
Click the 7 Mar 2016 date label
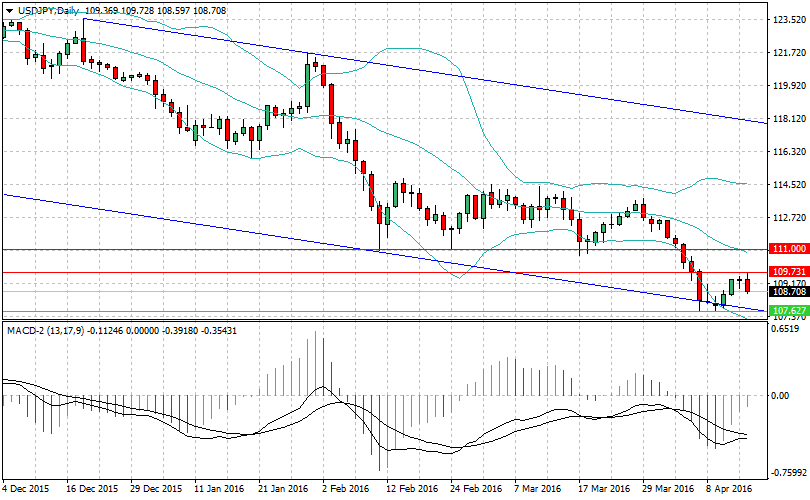[x=538, y=489]
